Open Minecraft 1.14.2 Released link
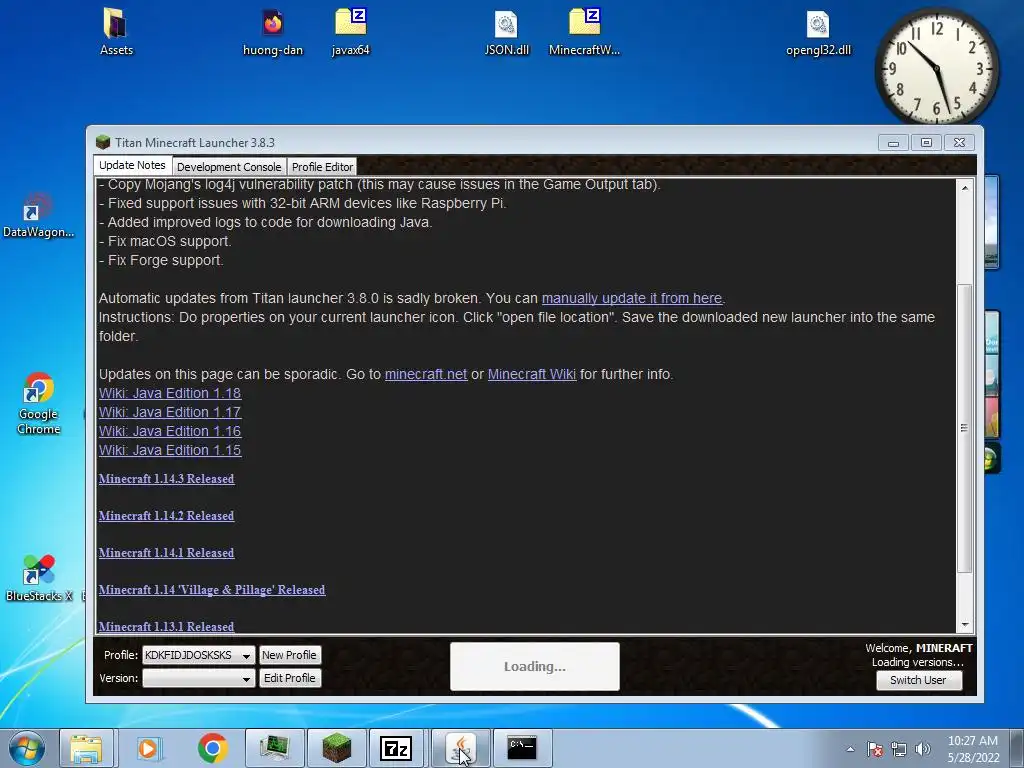Screen dimensions: 1024x768 pos(167,516)
